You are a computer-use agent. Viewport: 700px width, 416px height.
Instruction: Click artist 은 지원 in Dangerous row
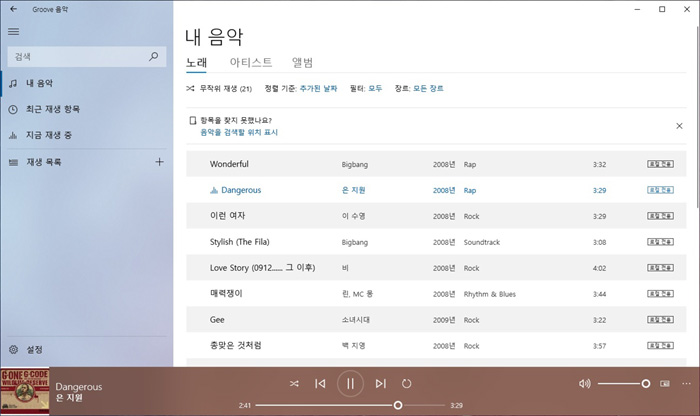tap(354, 190)
